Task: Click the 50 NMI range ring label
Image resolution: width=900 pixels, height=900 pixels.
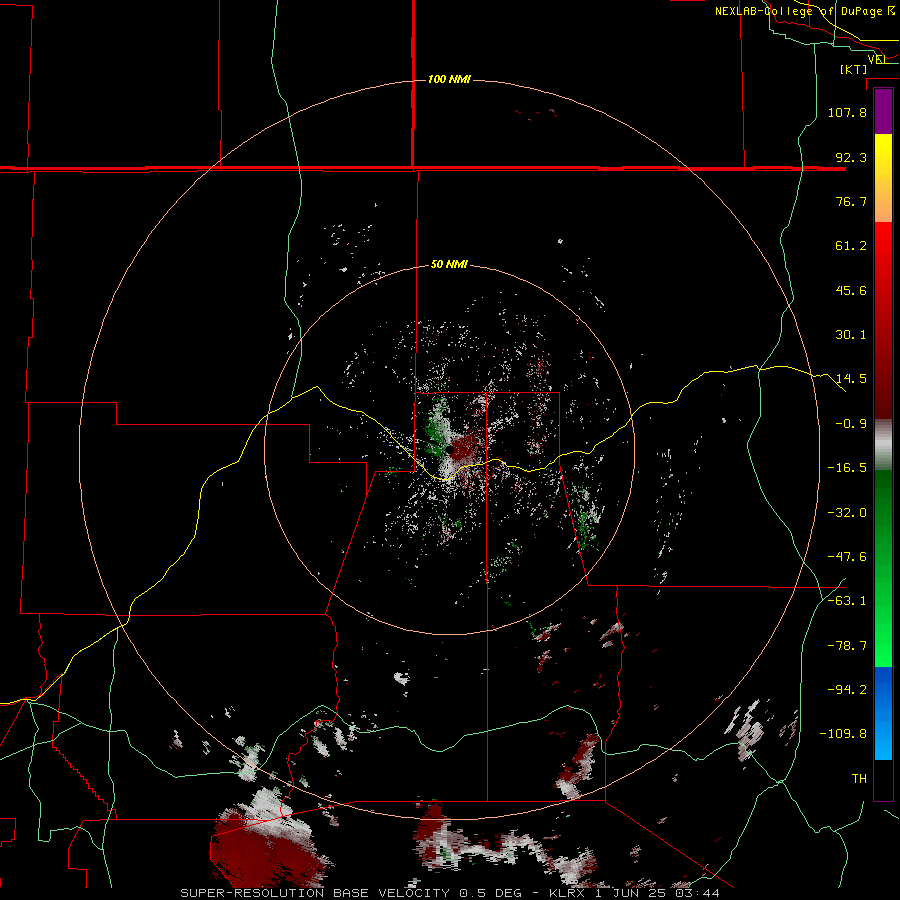Action: [x=449, y=265]
